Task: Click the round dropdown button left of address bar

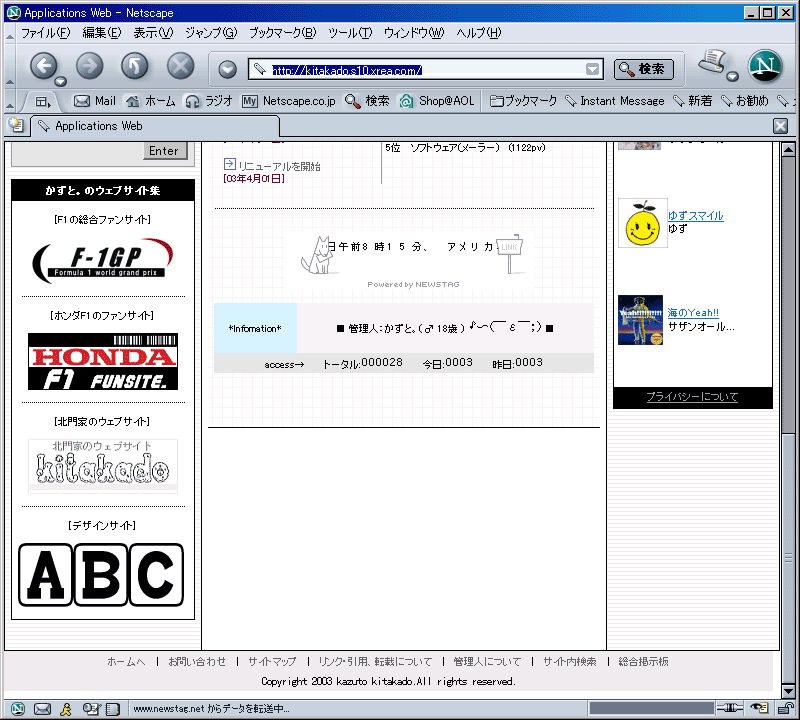Action: [x=228, y=69]
